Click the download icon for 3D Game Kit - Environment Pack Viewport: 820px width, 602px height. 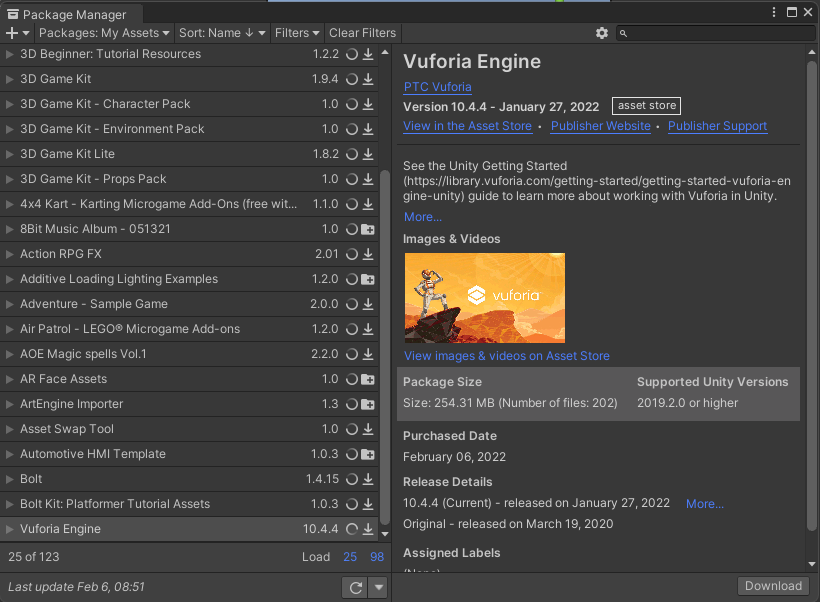coord(368,129)
